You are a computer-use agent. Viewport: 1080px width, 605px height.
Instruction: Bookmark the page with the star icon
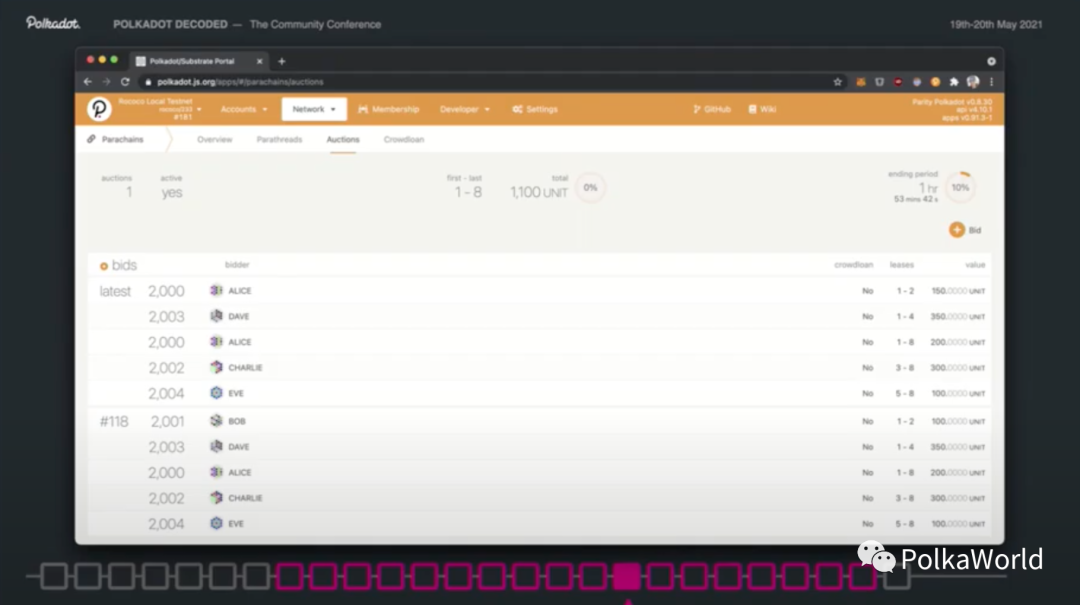coord(838,82)
